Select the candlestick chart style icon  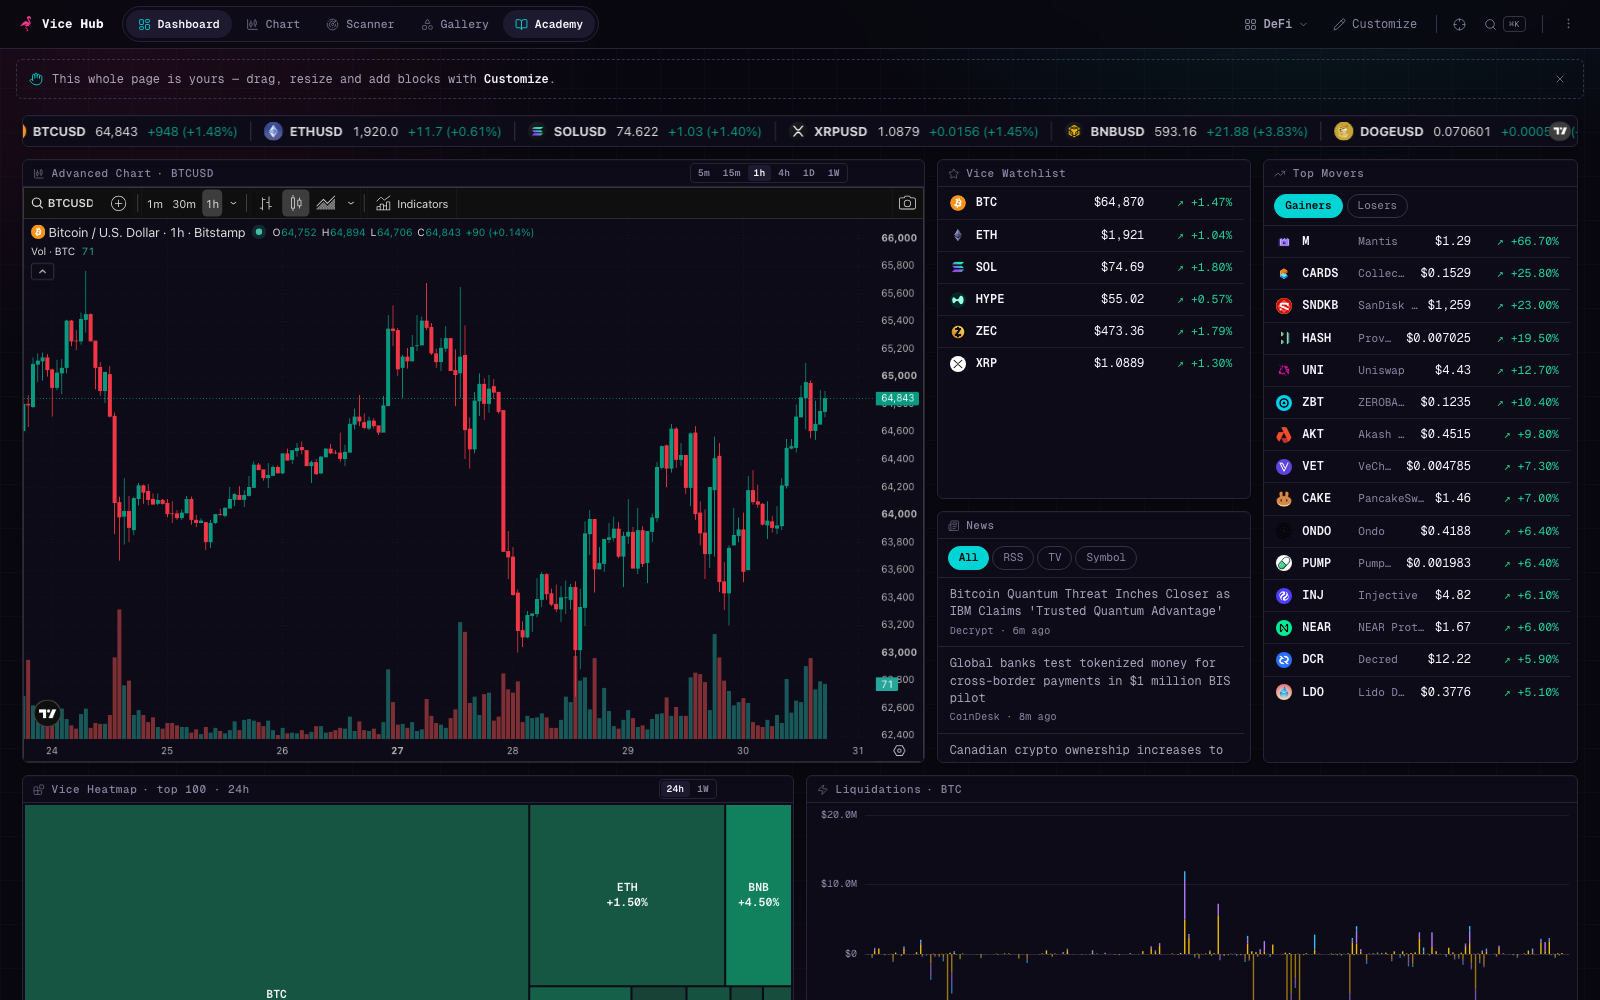pyautogui.click(x=296, y=203)
